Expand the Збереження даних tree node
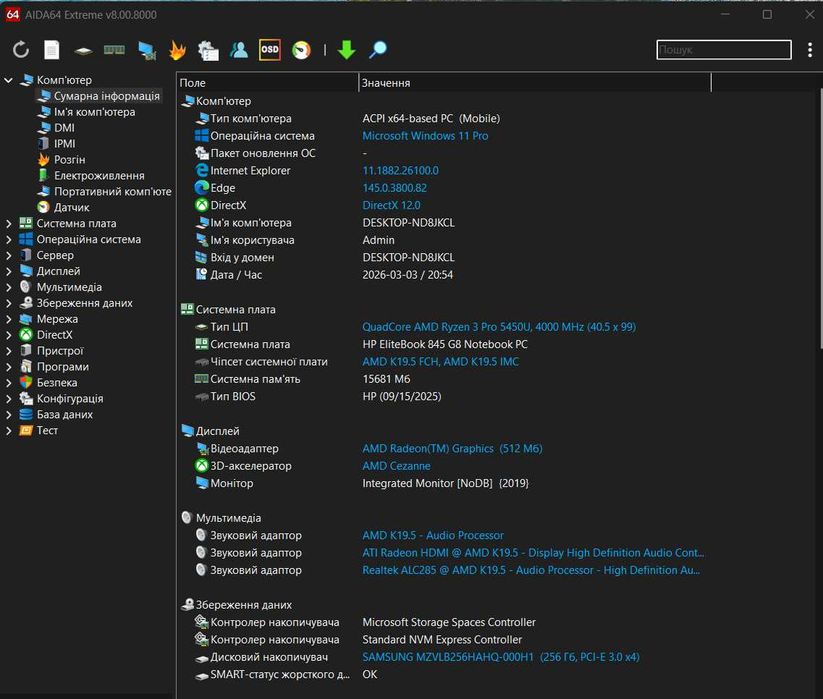 (x=8, y=303)
